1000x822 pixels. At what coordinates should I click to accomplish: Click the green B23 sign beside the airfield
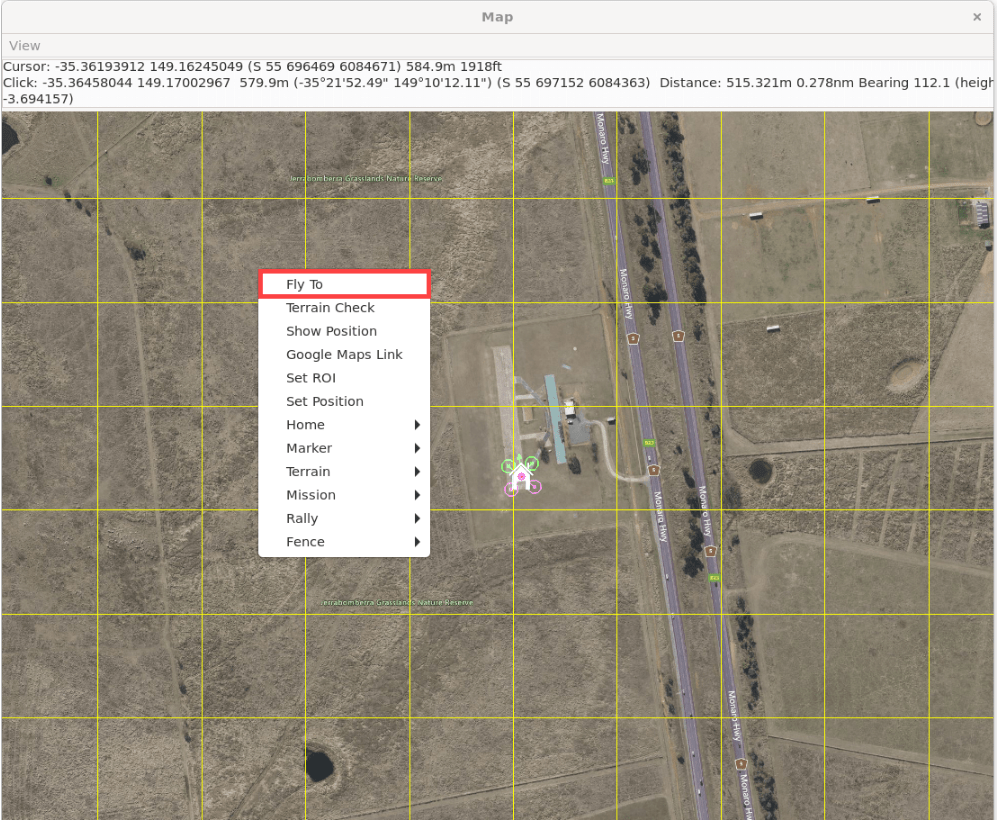[649, 443]
